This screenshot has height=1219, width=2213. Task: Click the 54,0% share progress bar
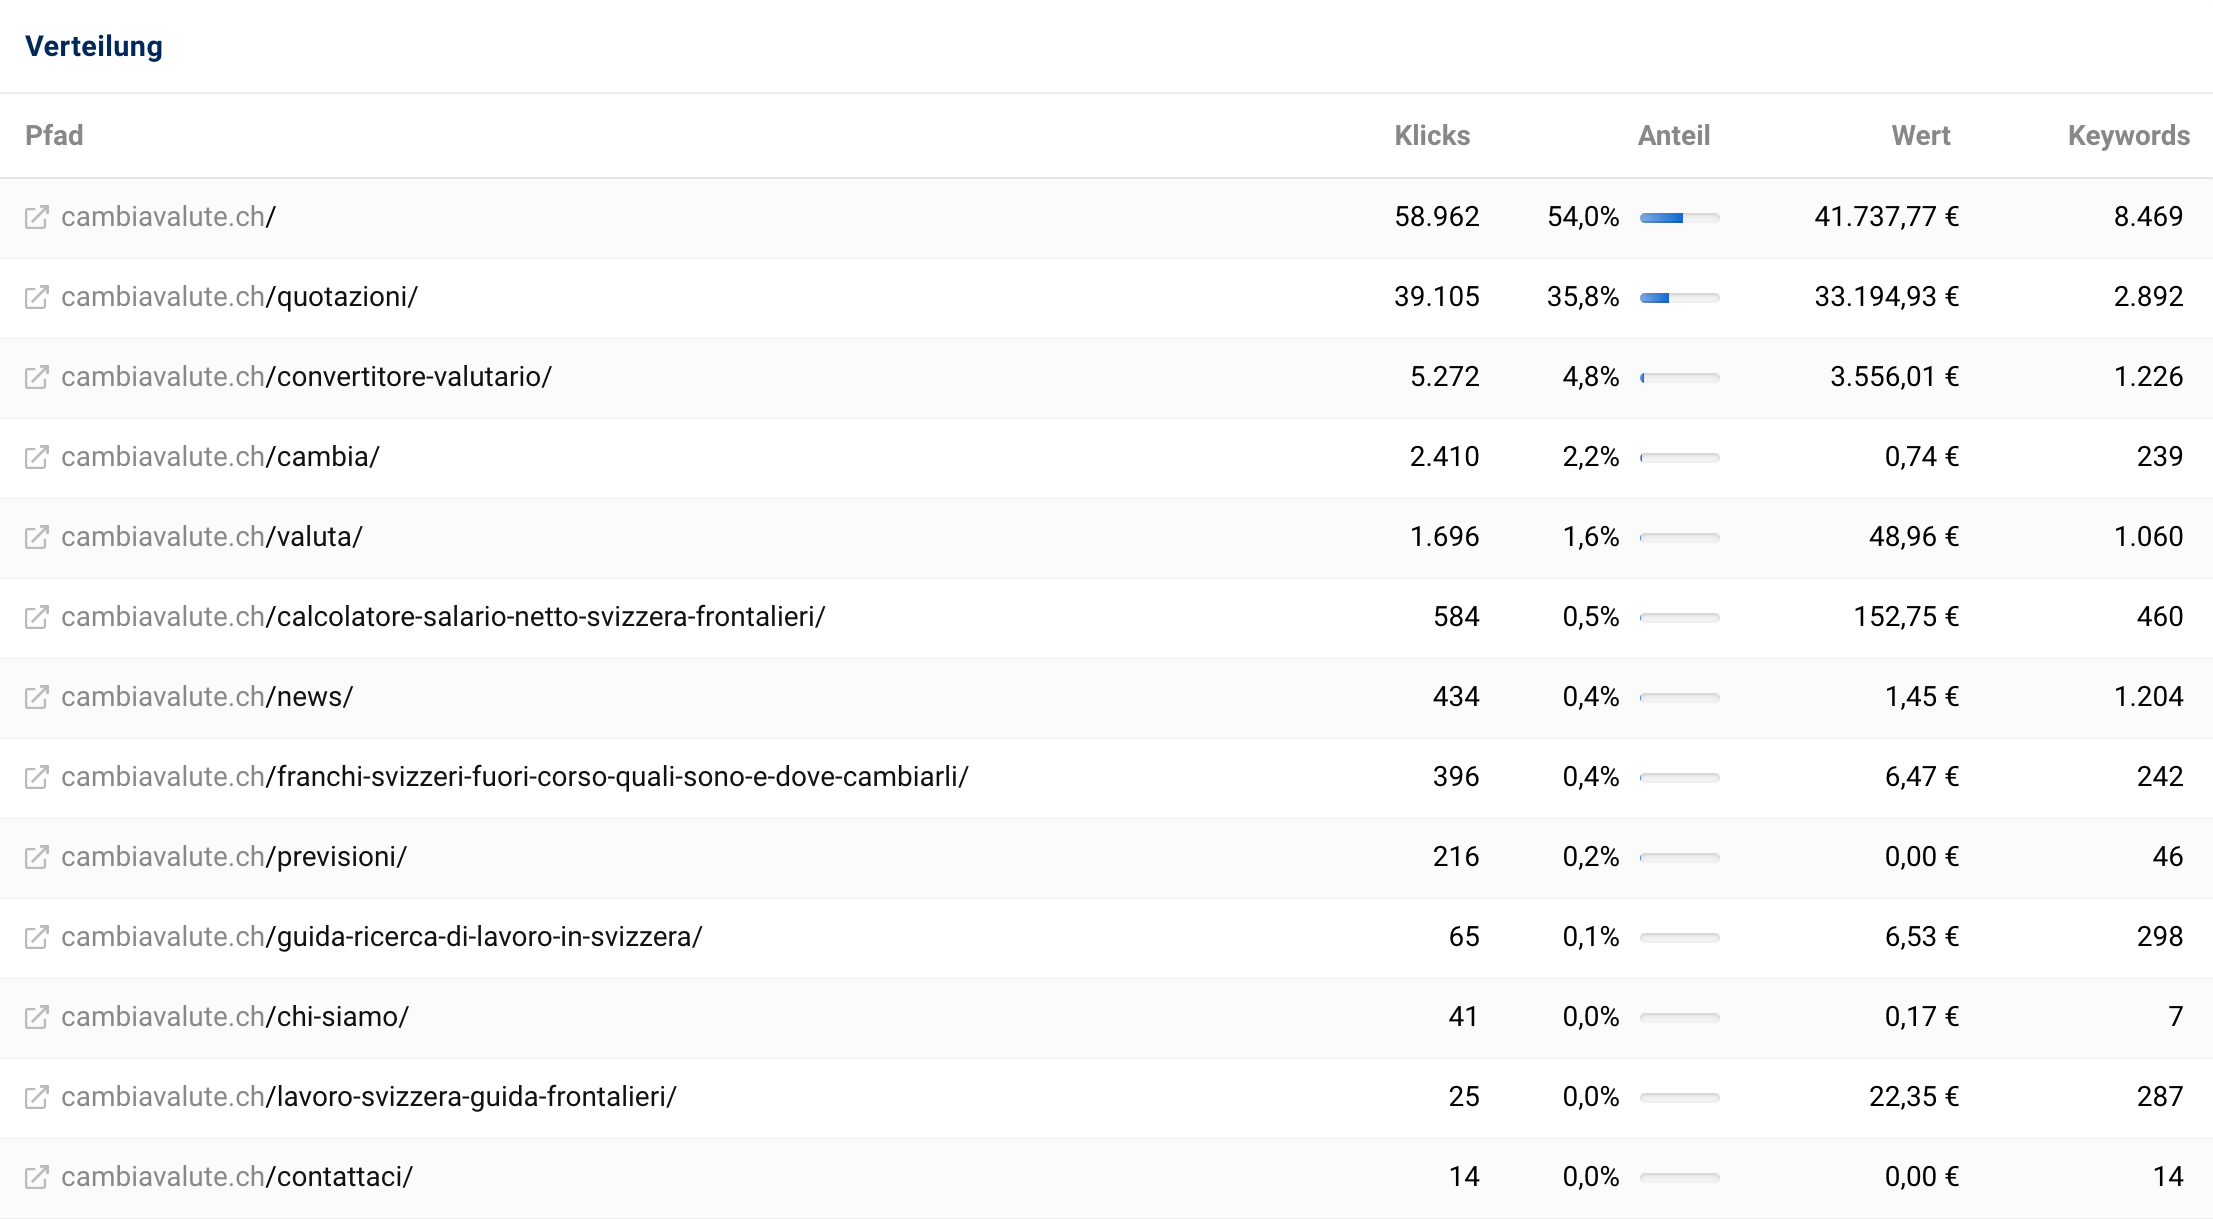pos(1679,217)
